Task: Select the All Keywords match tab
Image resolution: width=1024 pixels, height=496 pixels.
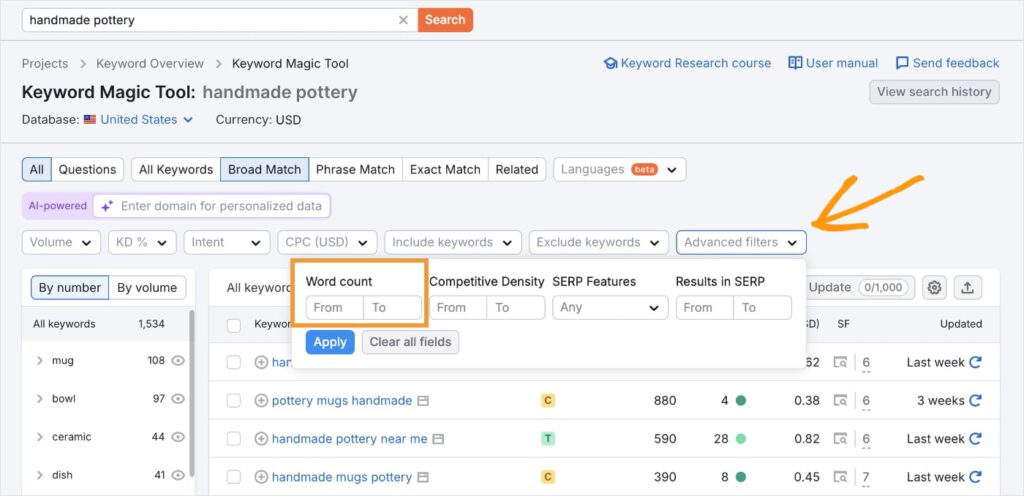Action: coord(176,170)
